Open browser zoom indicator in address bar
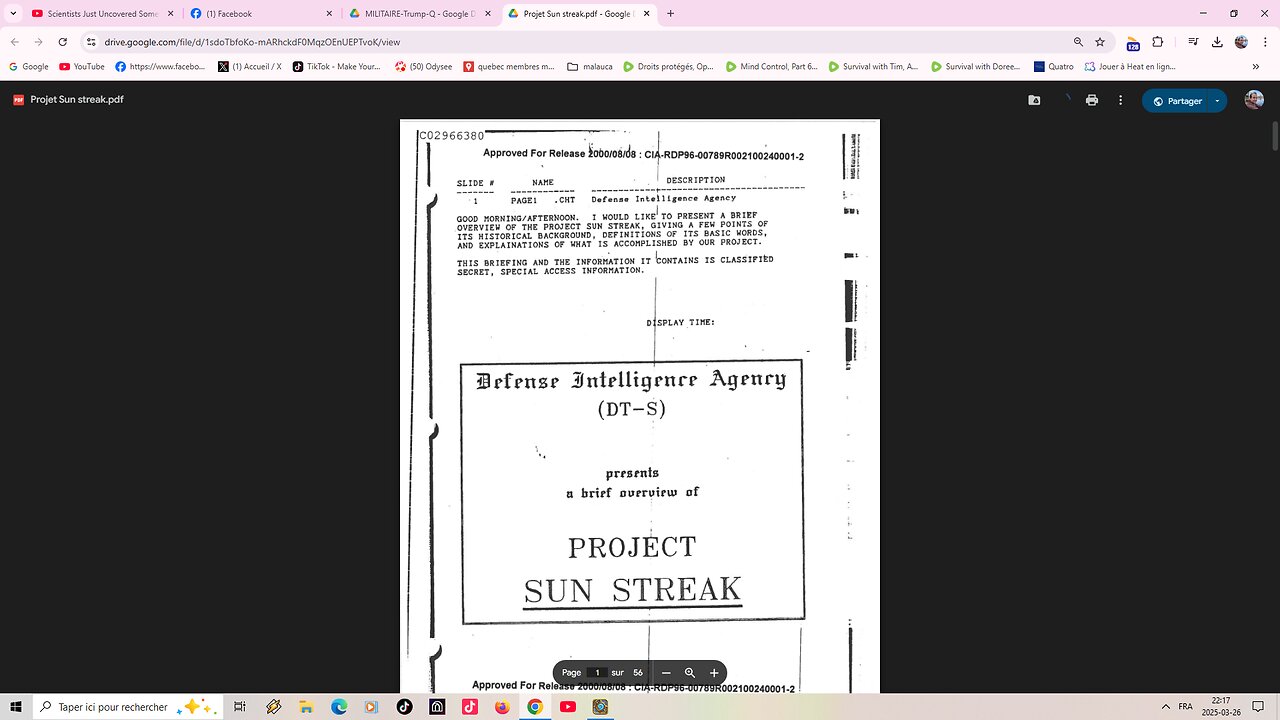 pyautogui.click(x=1078, y=42)
